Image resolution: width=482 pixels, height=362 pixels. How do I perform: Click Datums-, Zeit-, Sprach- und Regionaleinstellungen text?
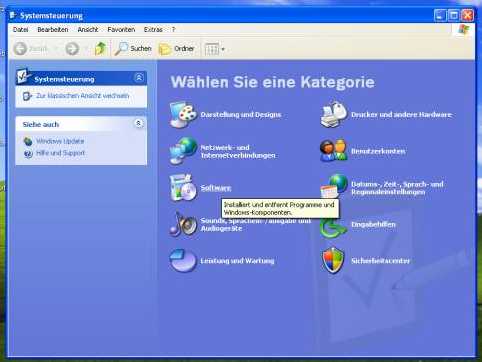coord(397,188)
